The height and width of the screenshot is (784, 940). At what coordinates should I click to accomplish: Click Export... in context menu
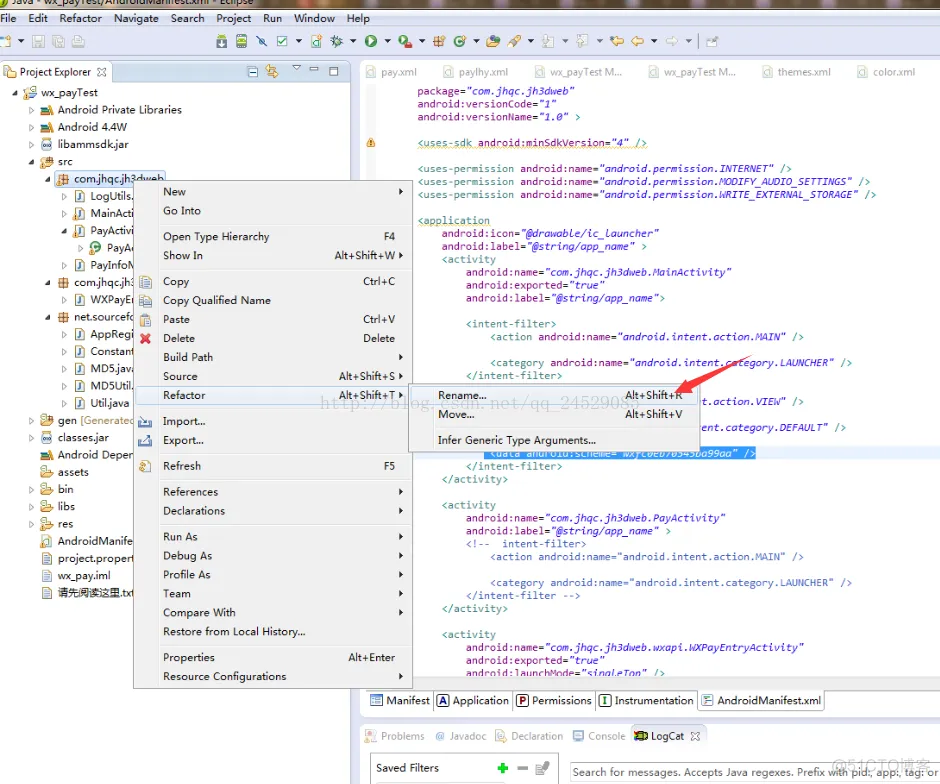273,441
